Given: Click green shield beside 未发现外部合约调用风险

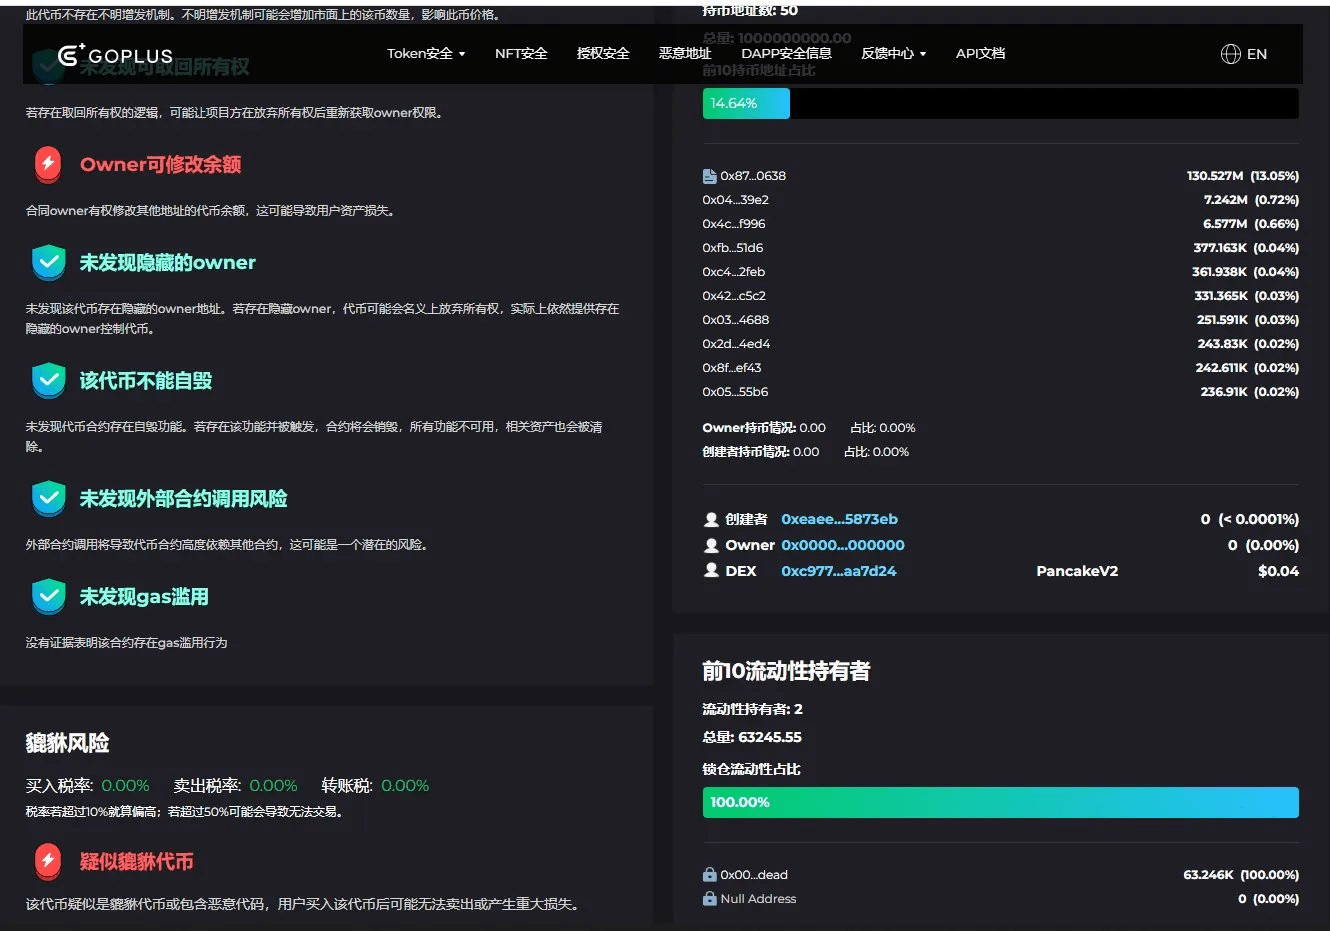Looking at the screenshot, I should point(48,498).
